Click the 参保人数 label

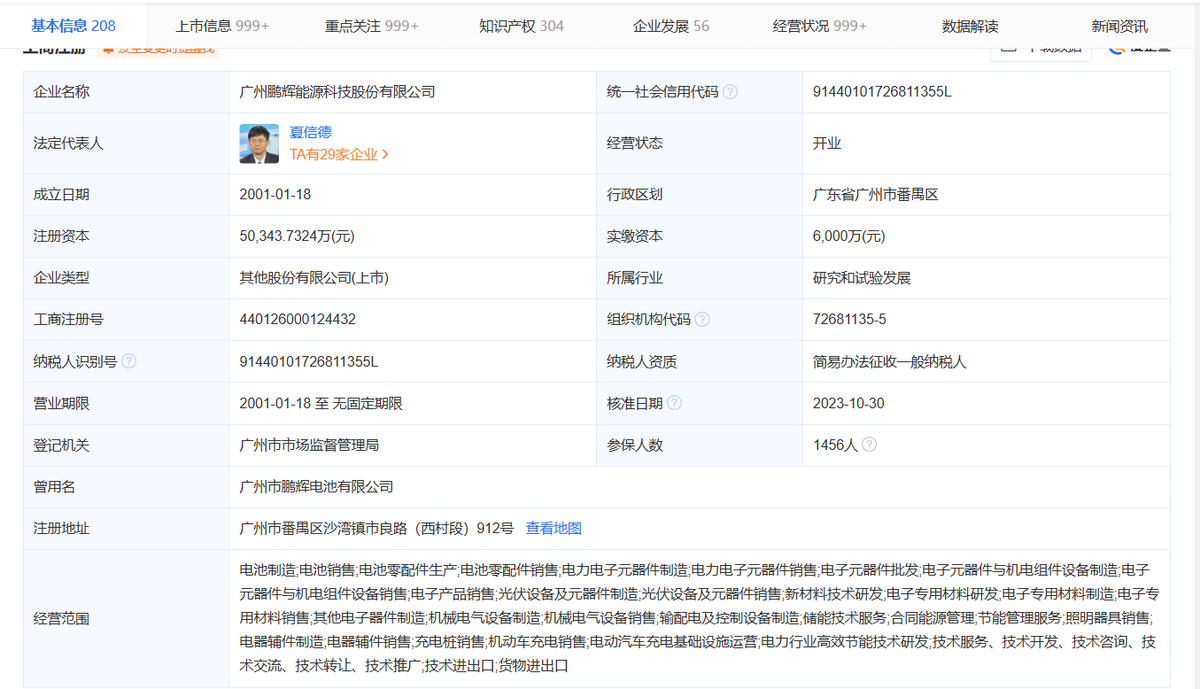click(x=634, y=445)
